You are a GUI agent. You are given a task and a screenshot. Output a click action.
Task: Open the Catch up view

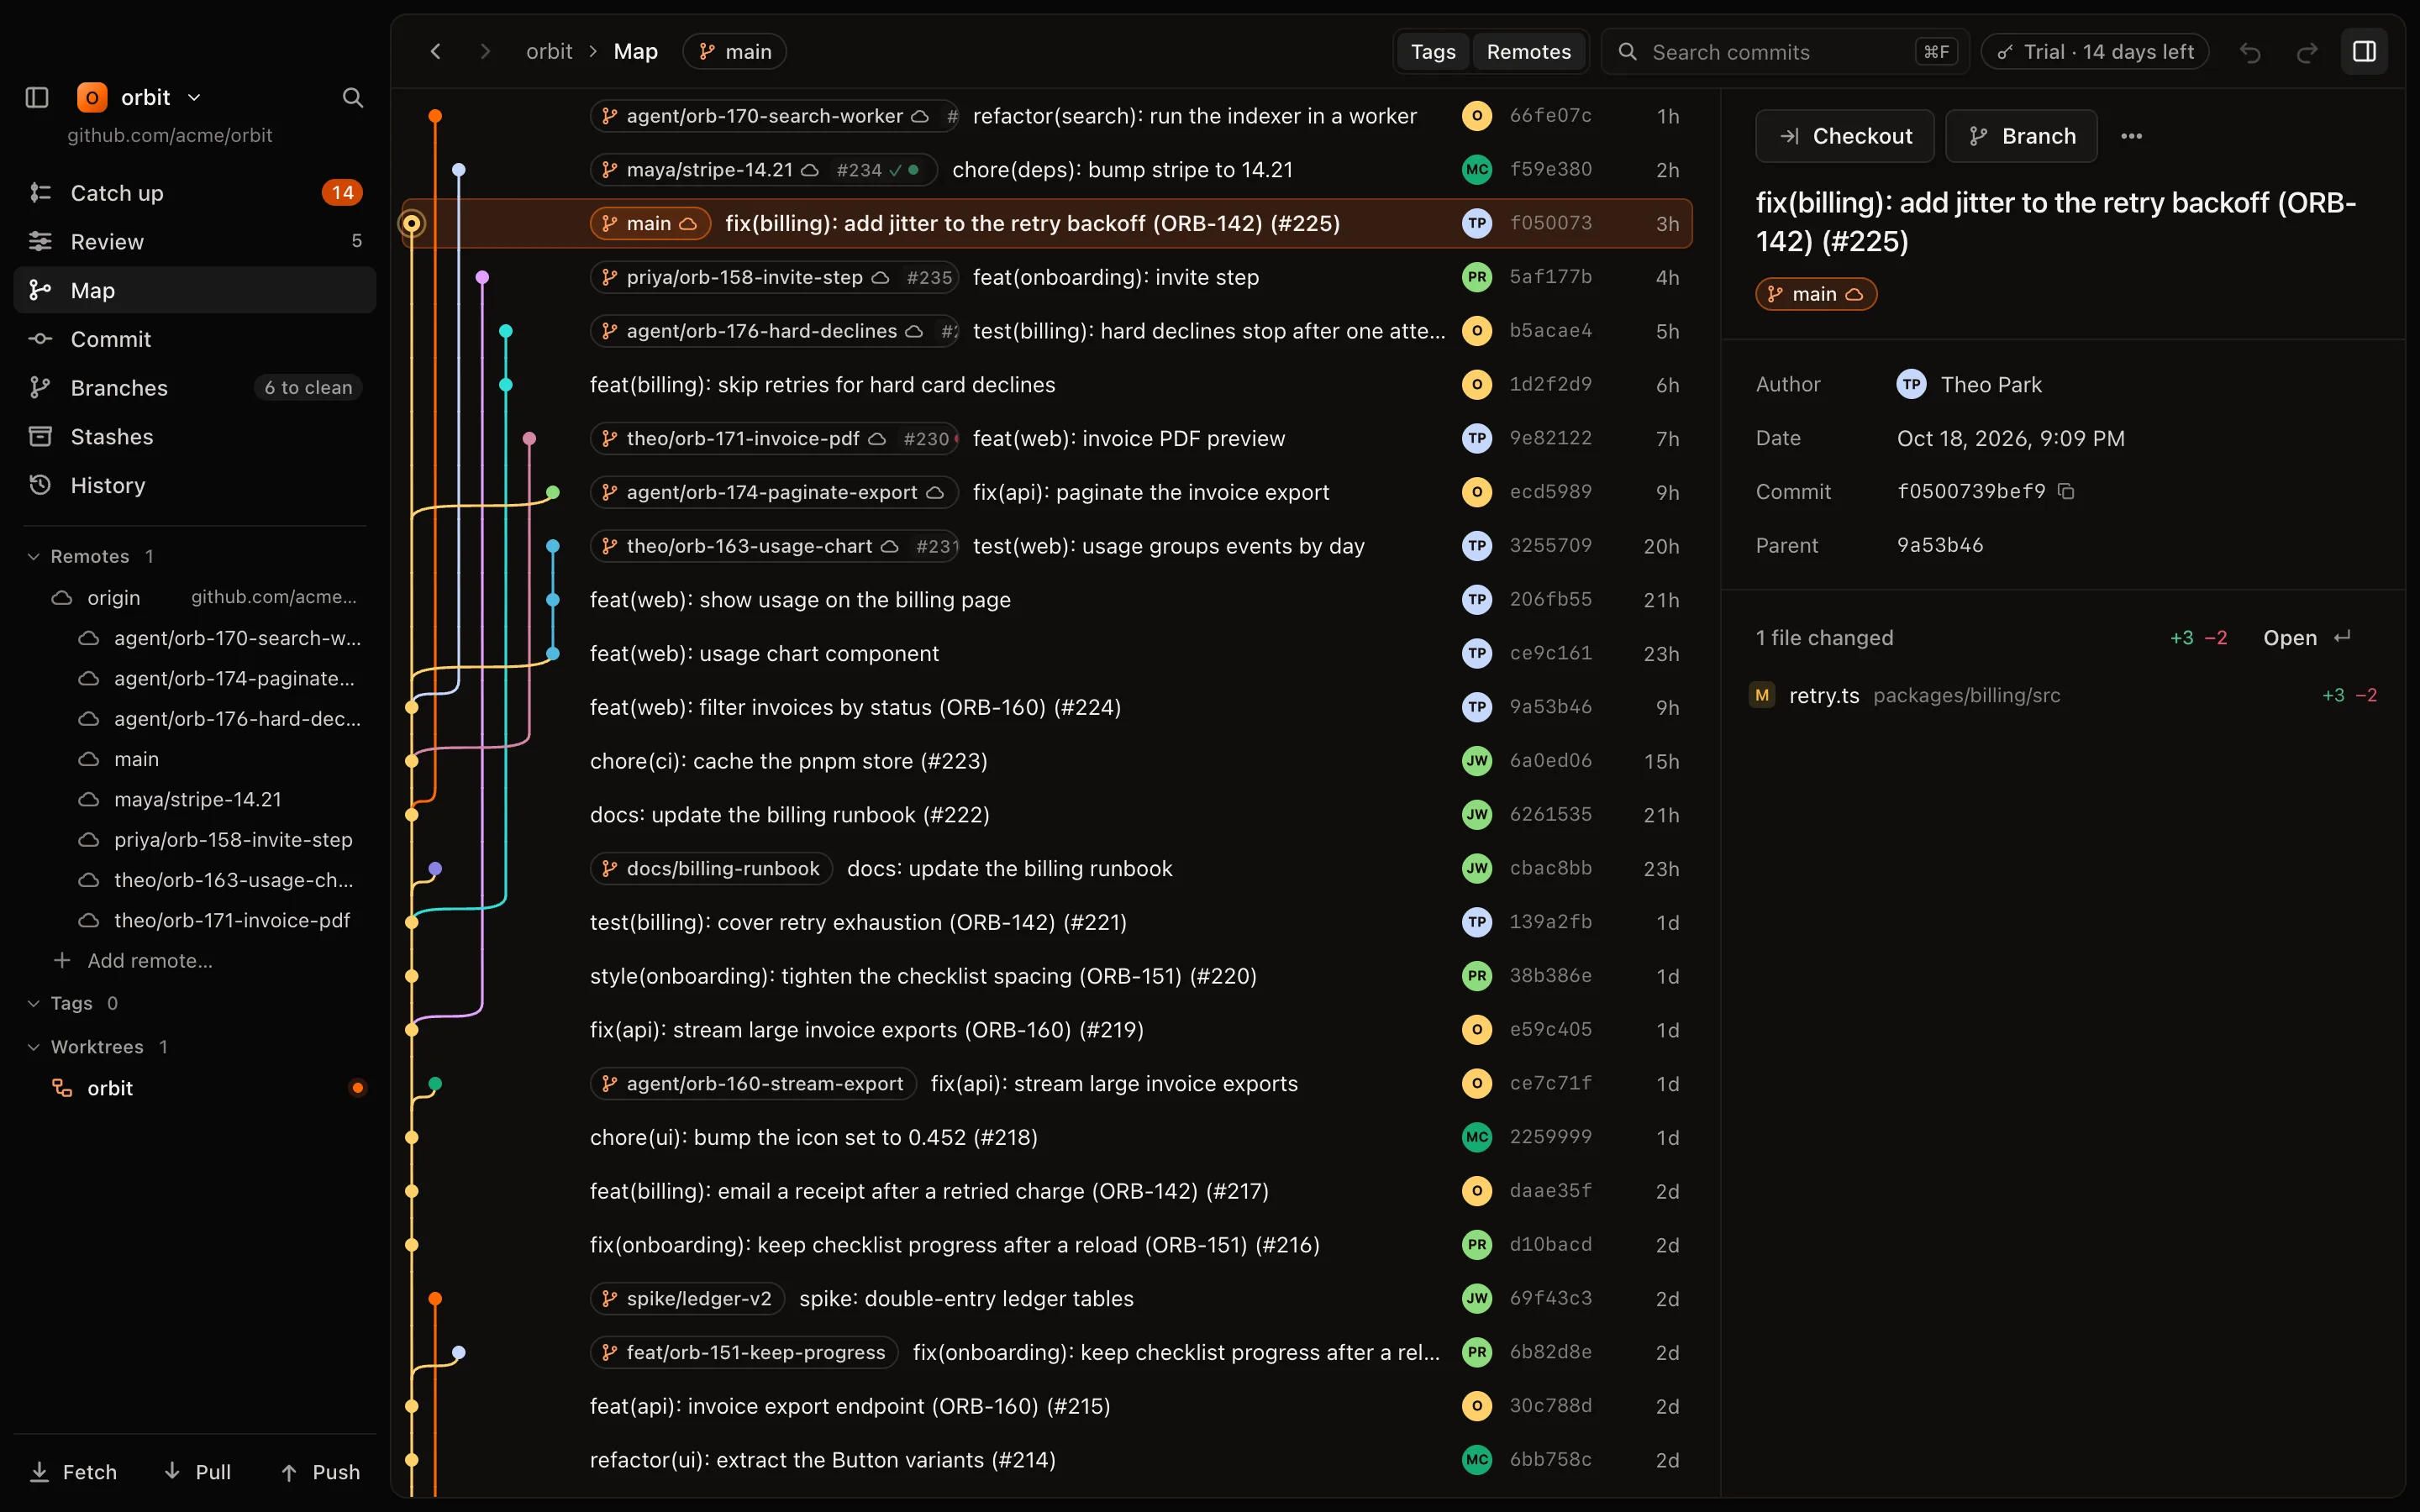(195, 192)
